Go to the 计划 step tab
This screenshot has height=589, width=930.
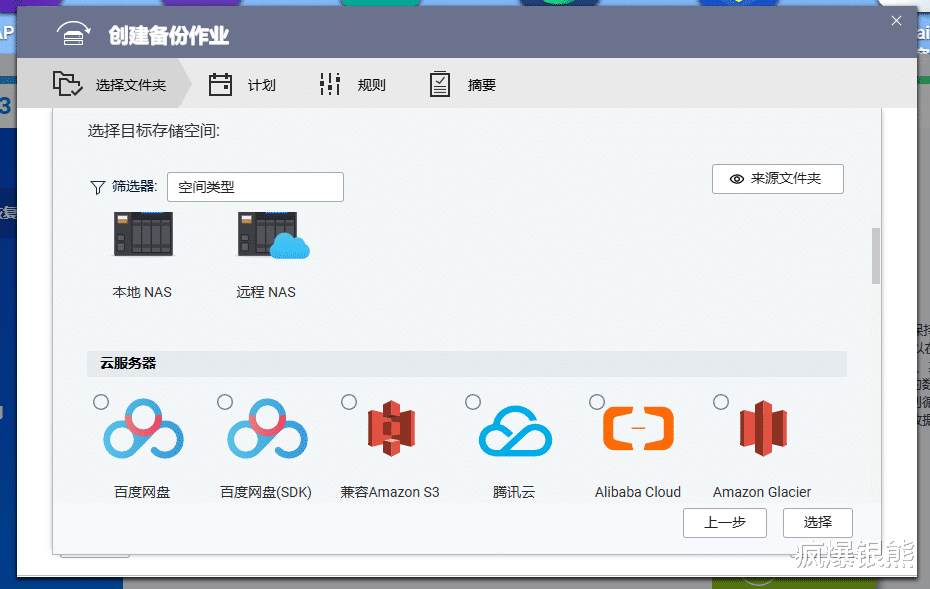[x=242, y=84]
